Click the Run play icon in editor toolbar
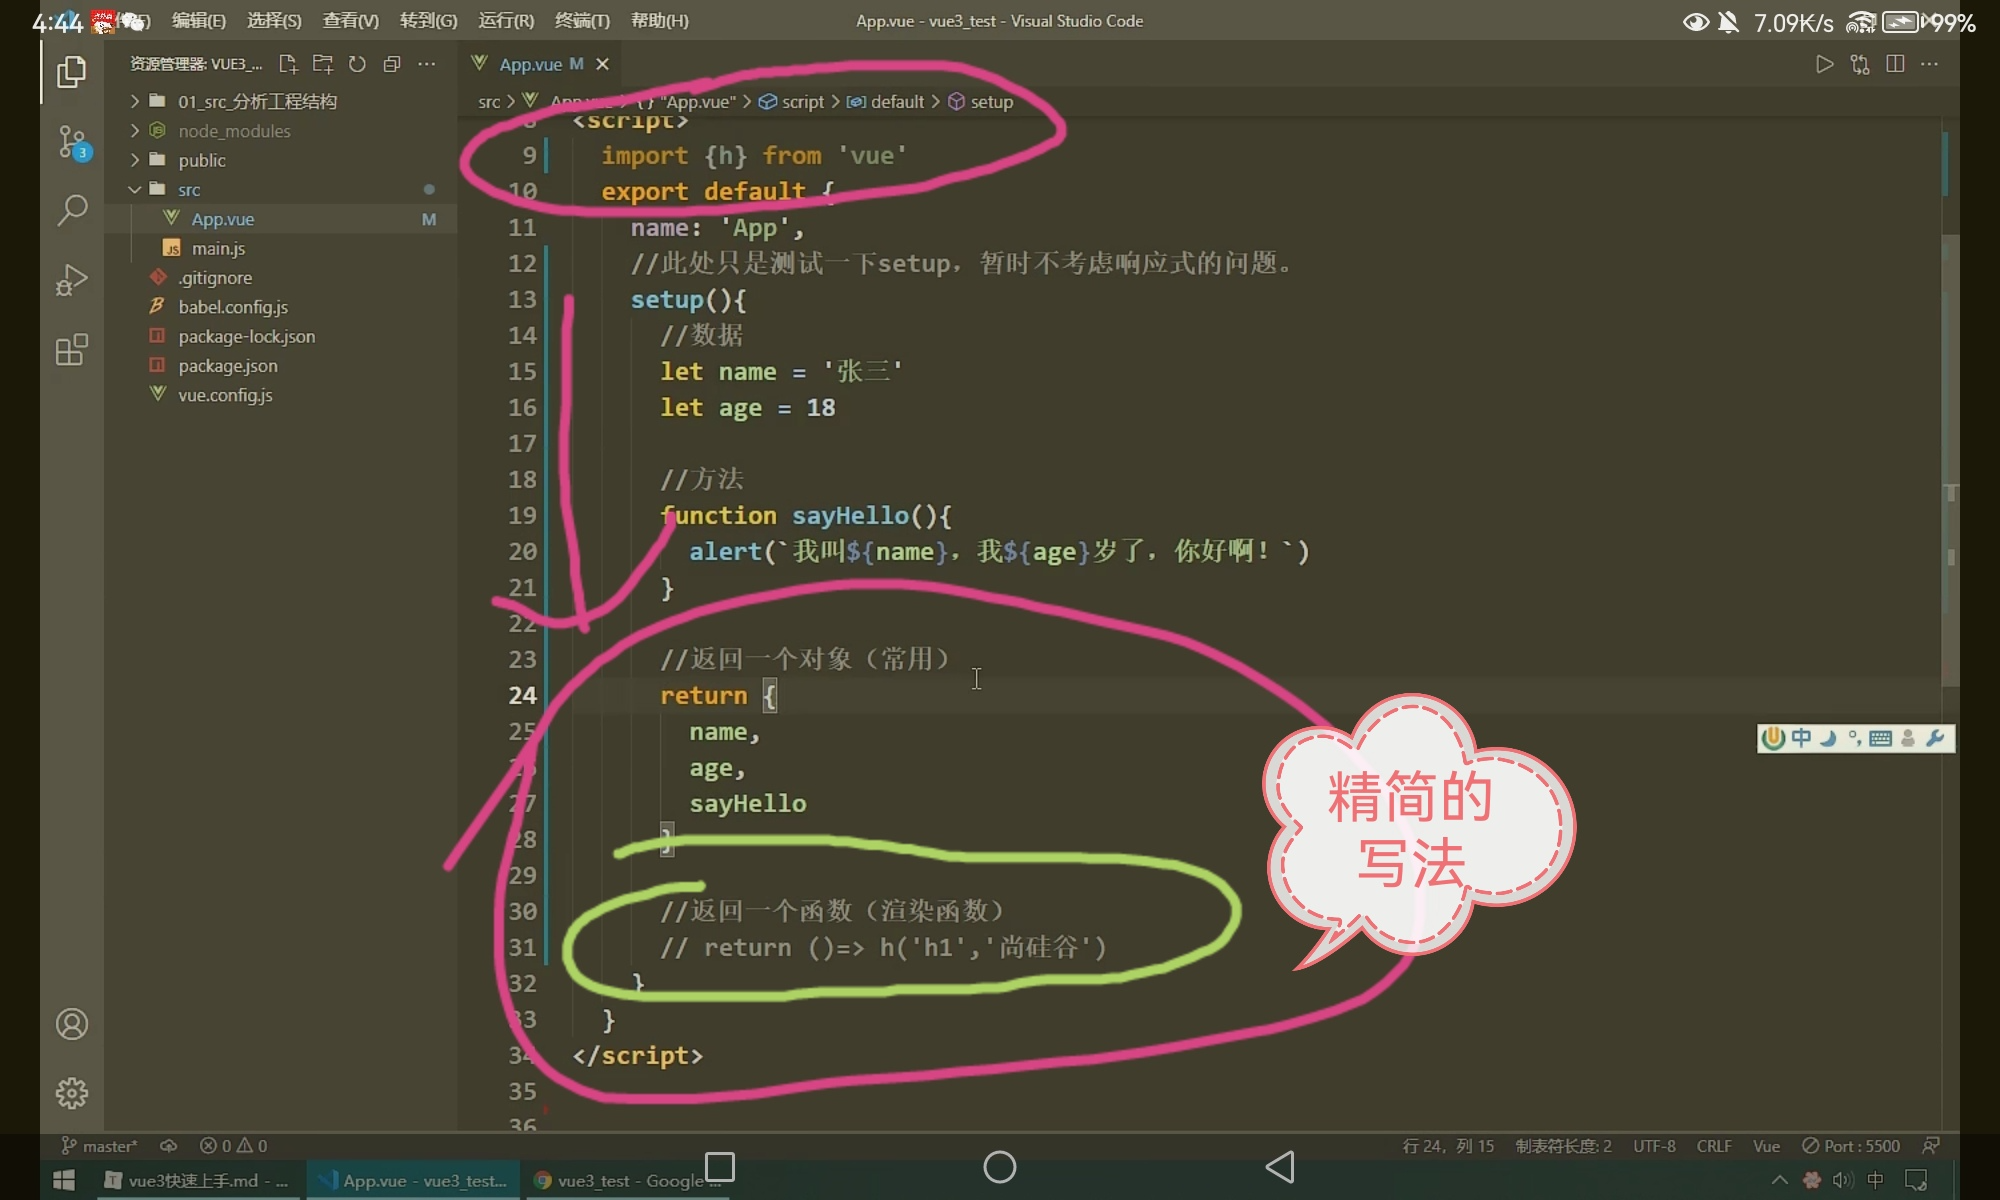Screen dimensions: 2000x1200 (x=1824, y=64)
